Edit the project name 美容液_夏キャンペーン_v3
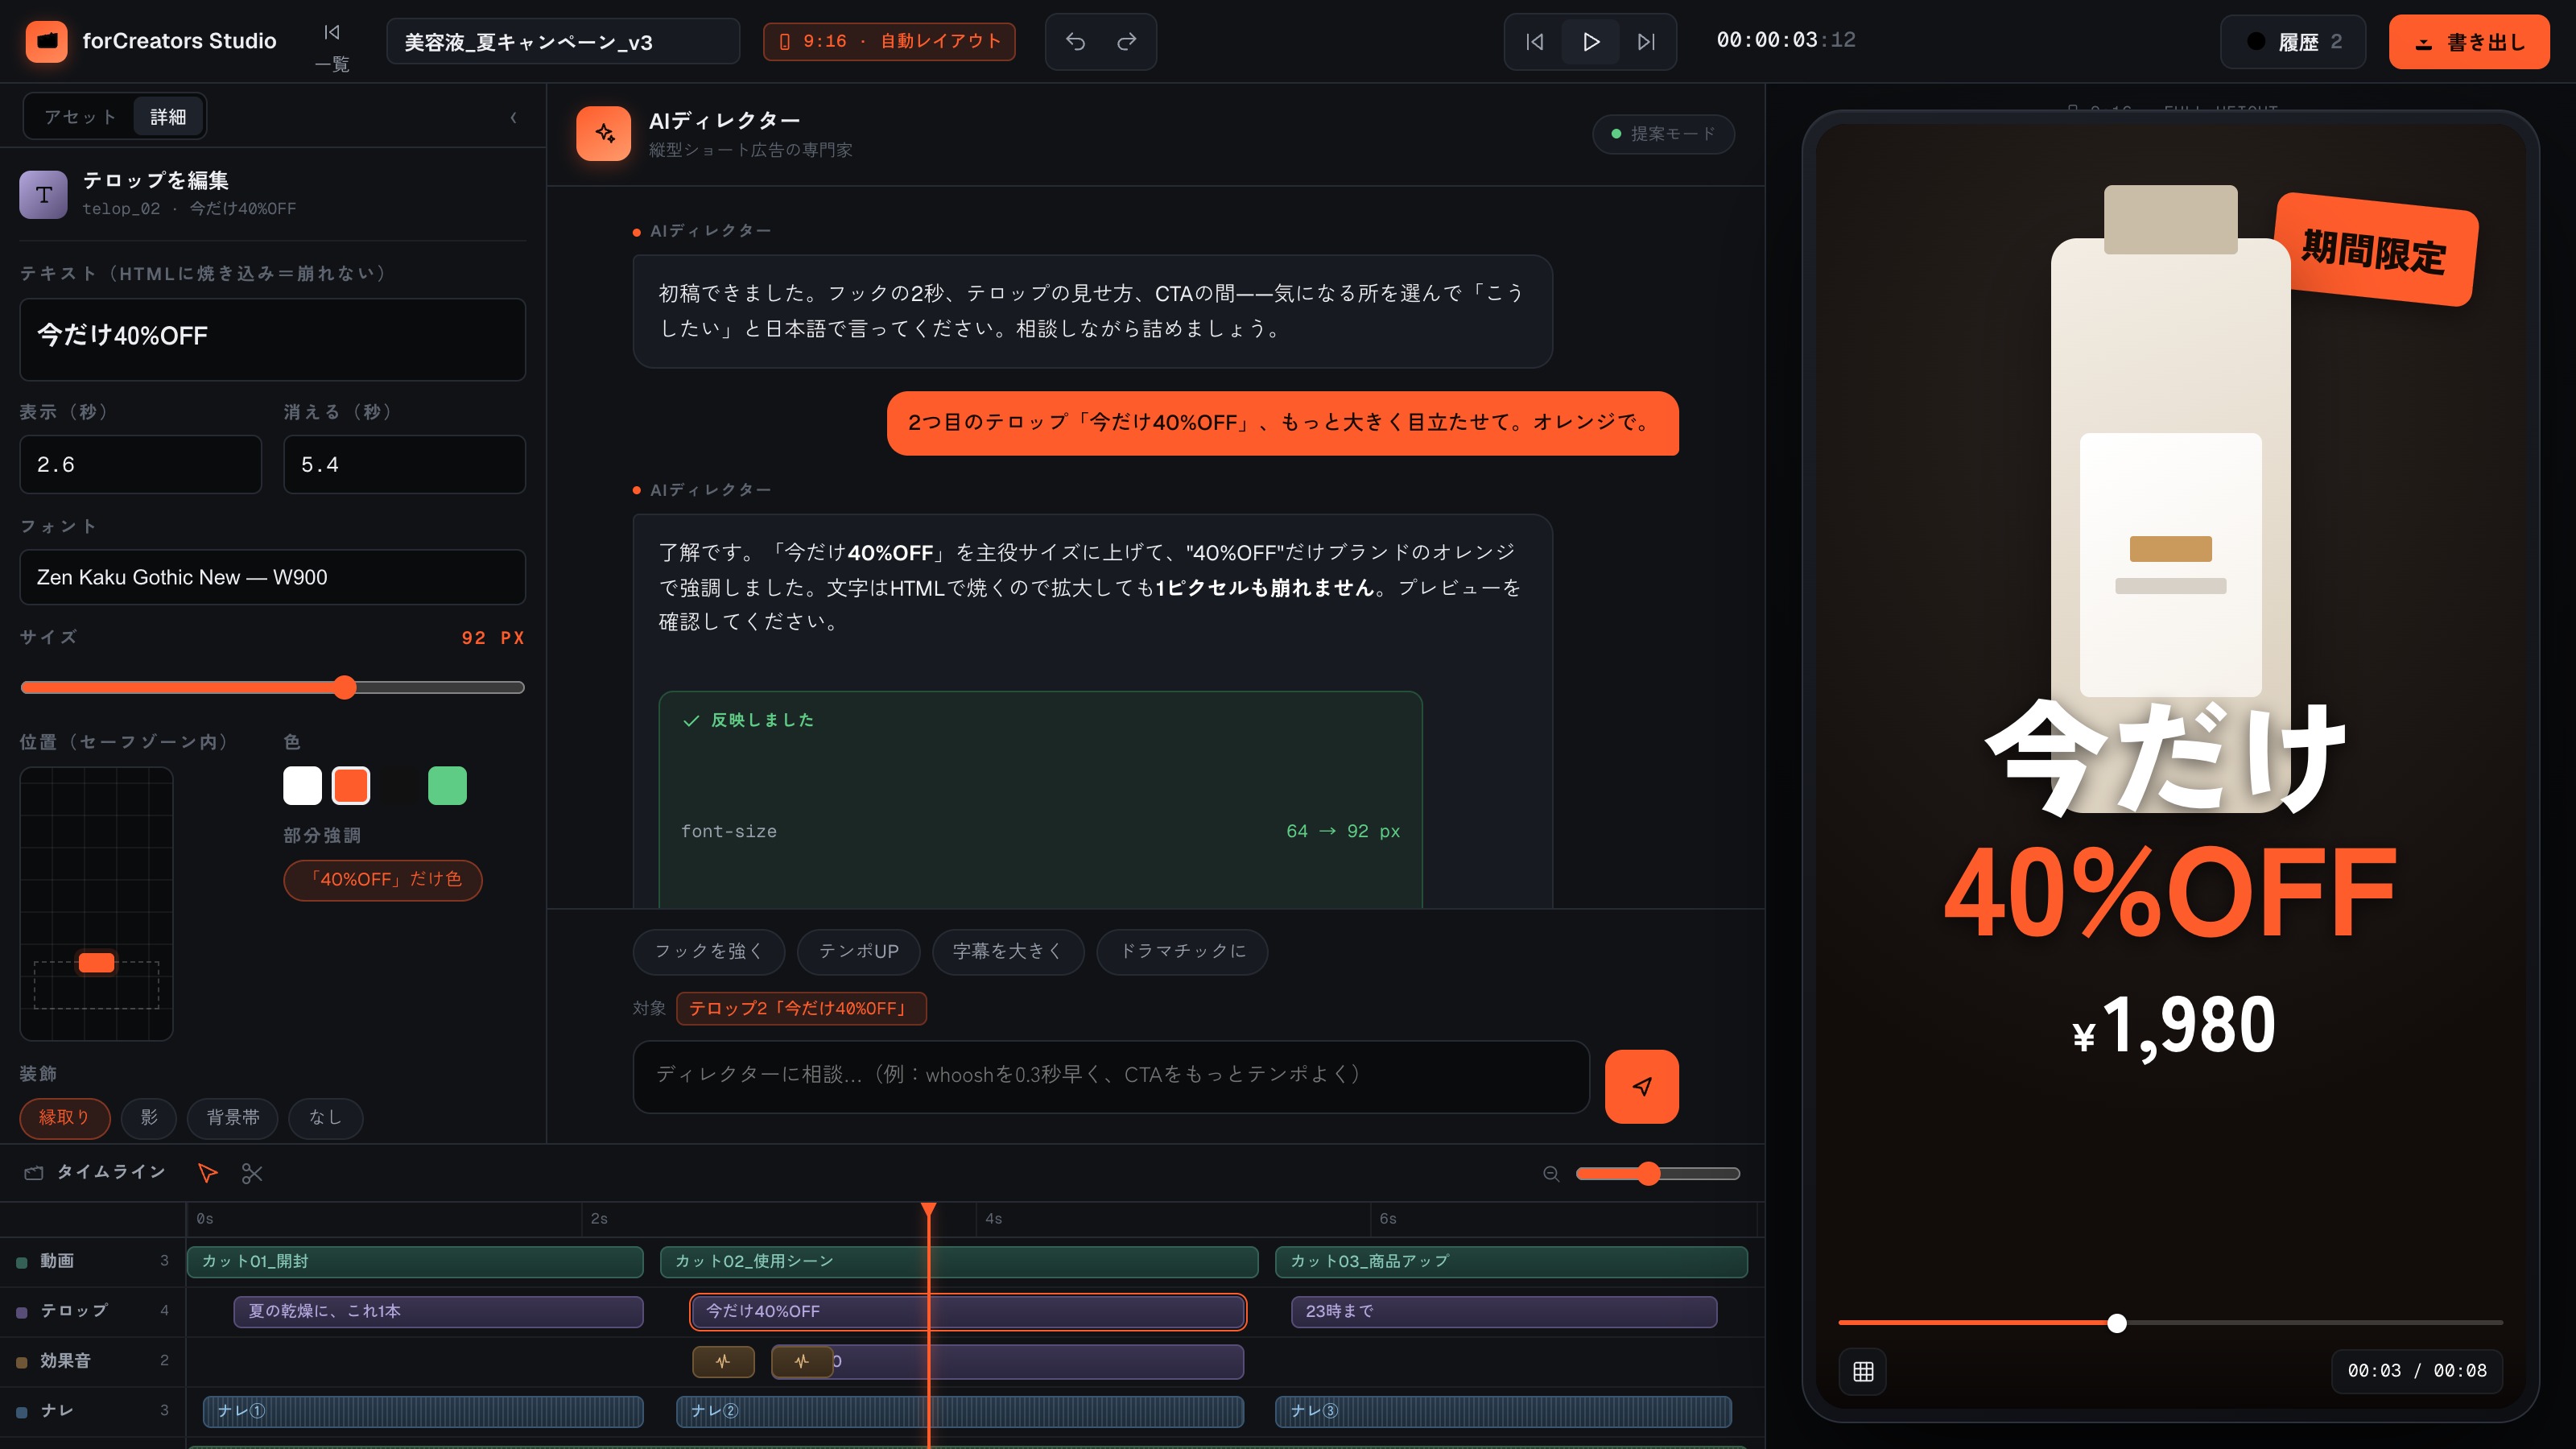Image resolution: width=2576 pixels, height=1449 pixels. click(563, 41)
